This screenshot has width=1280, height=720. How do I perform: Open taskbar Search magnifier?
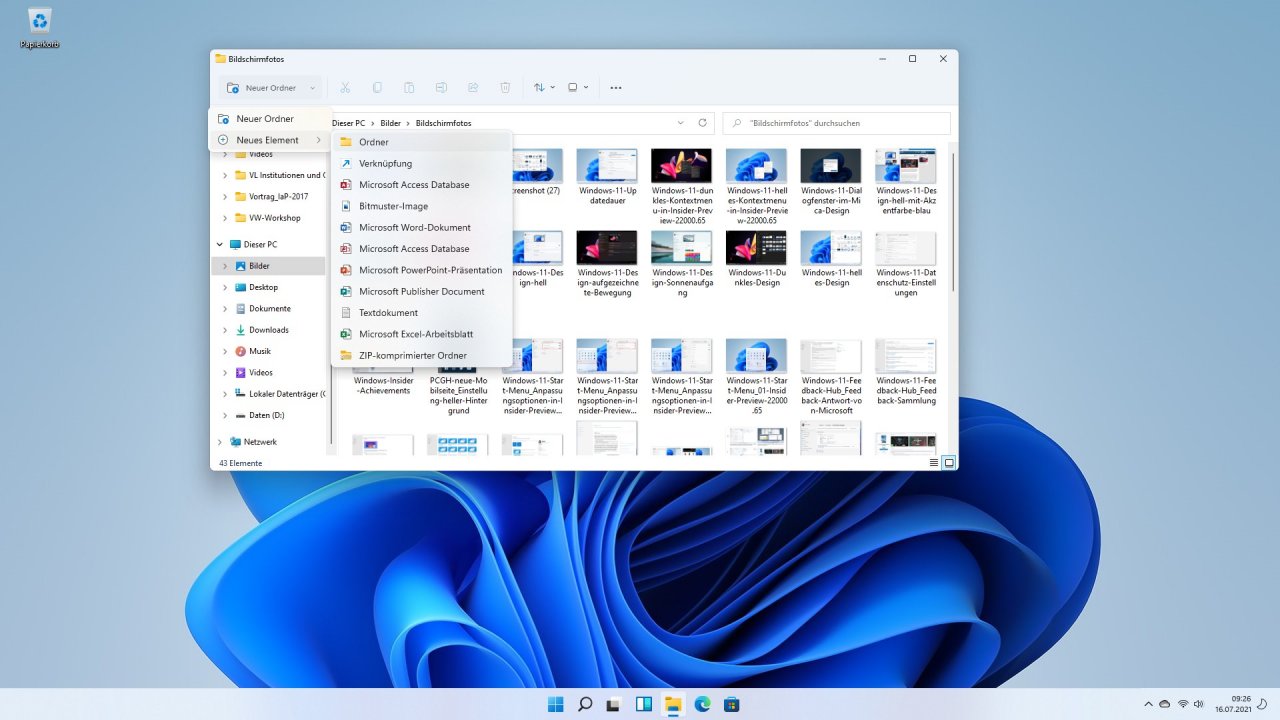tap(585, 704)
